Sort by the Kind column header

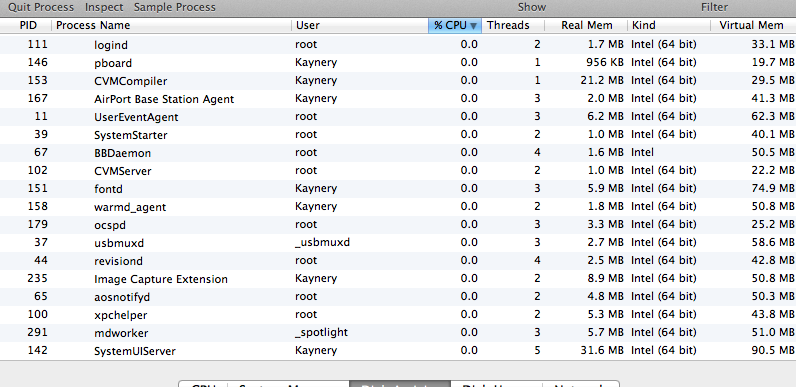[643, 25]
